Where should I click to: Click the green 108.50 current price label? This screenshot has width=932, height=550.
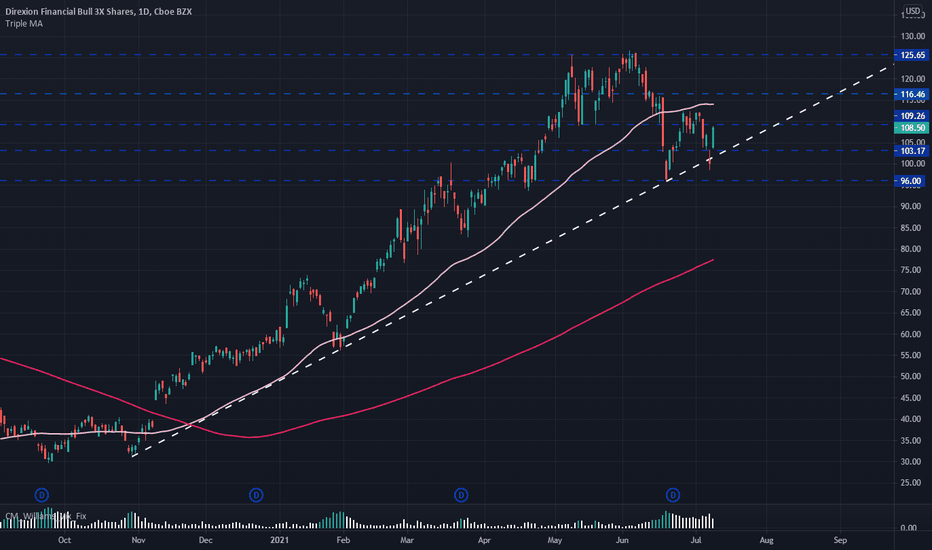click(911, 128)
